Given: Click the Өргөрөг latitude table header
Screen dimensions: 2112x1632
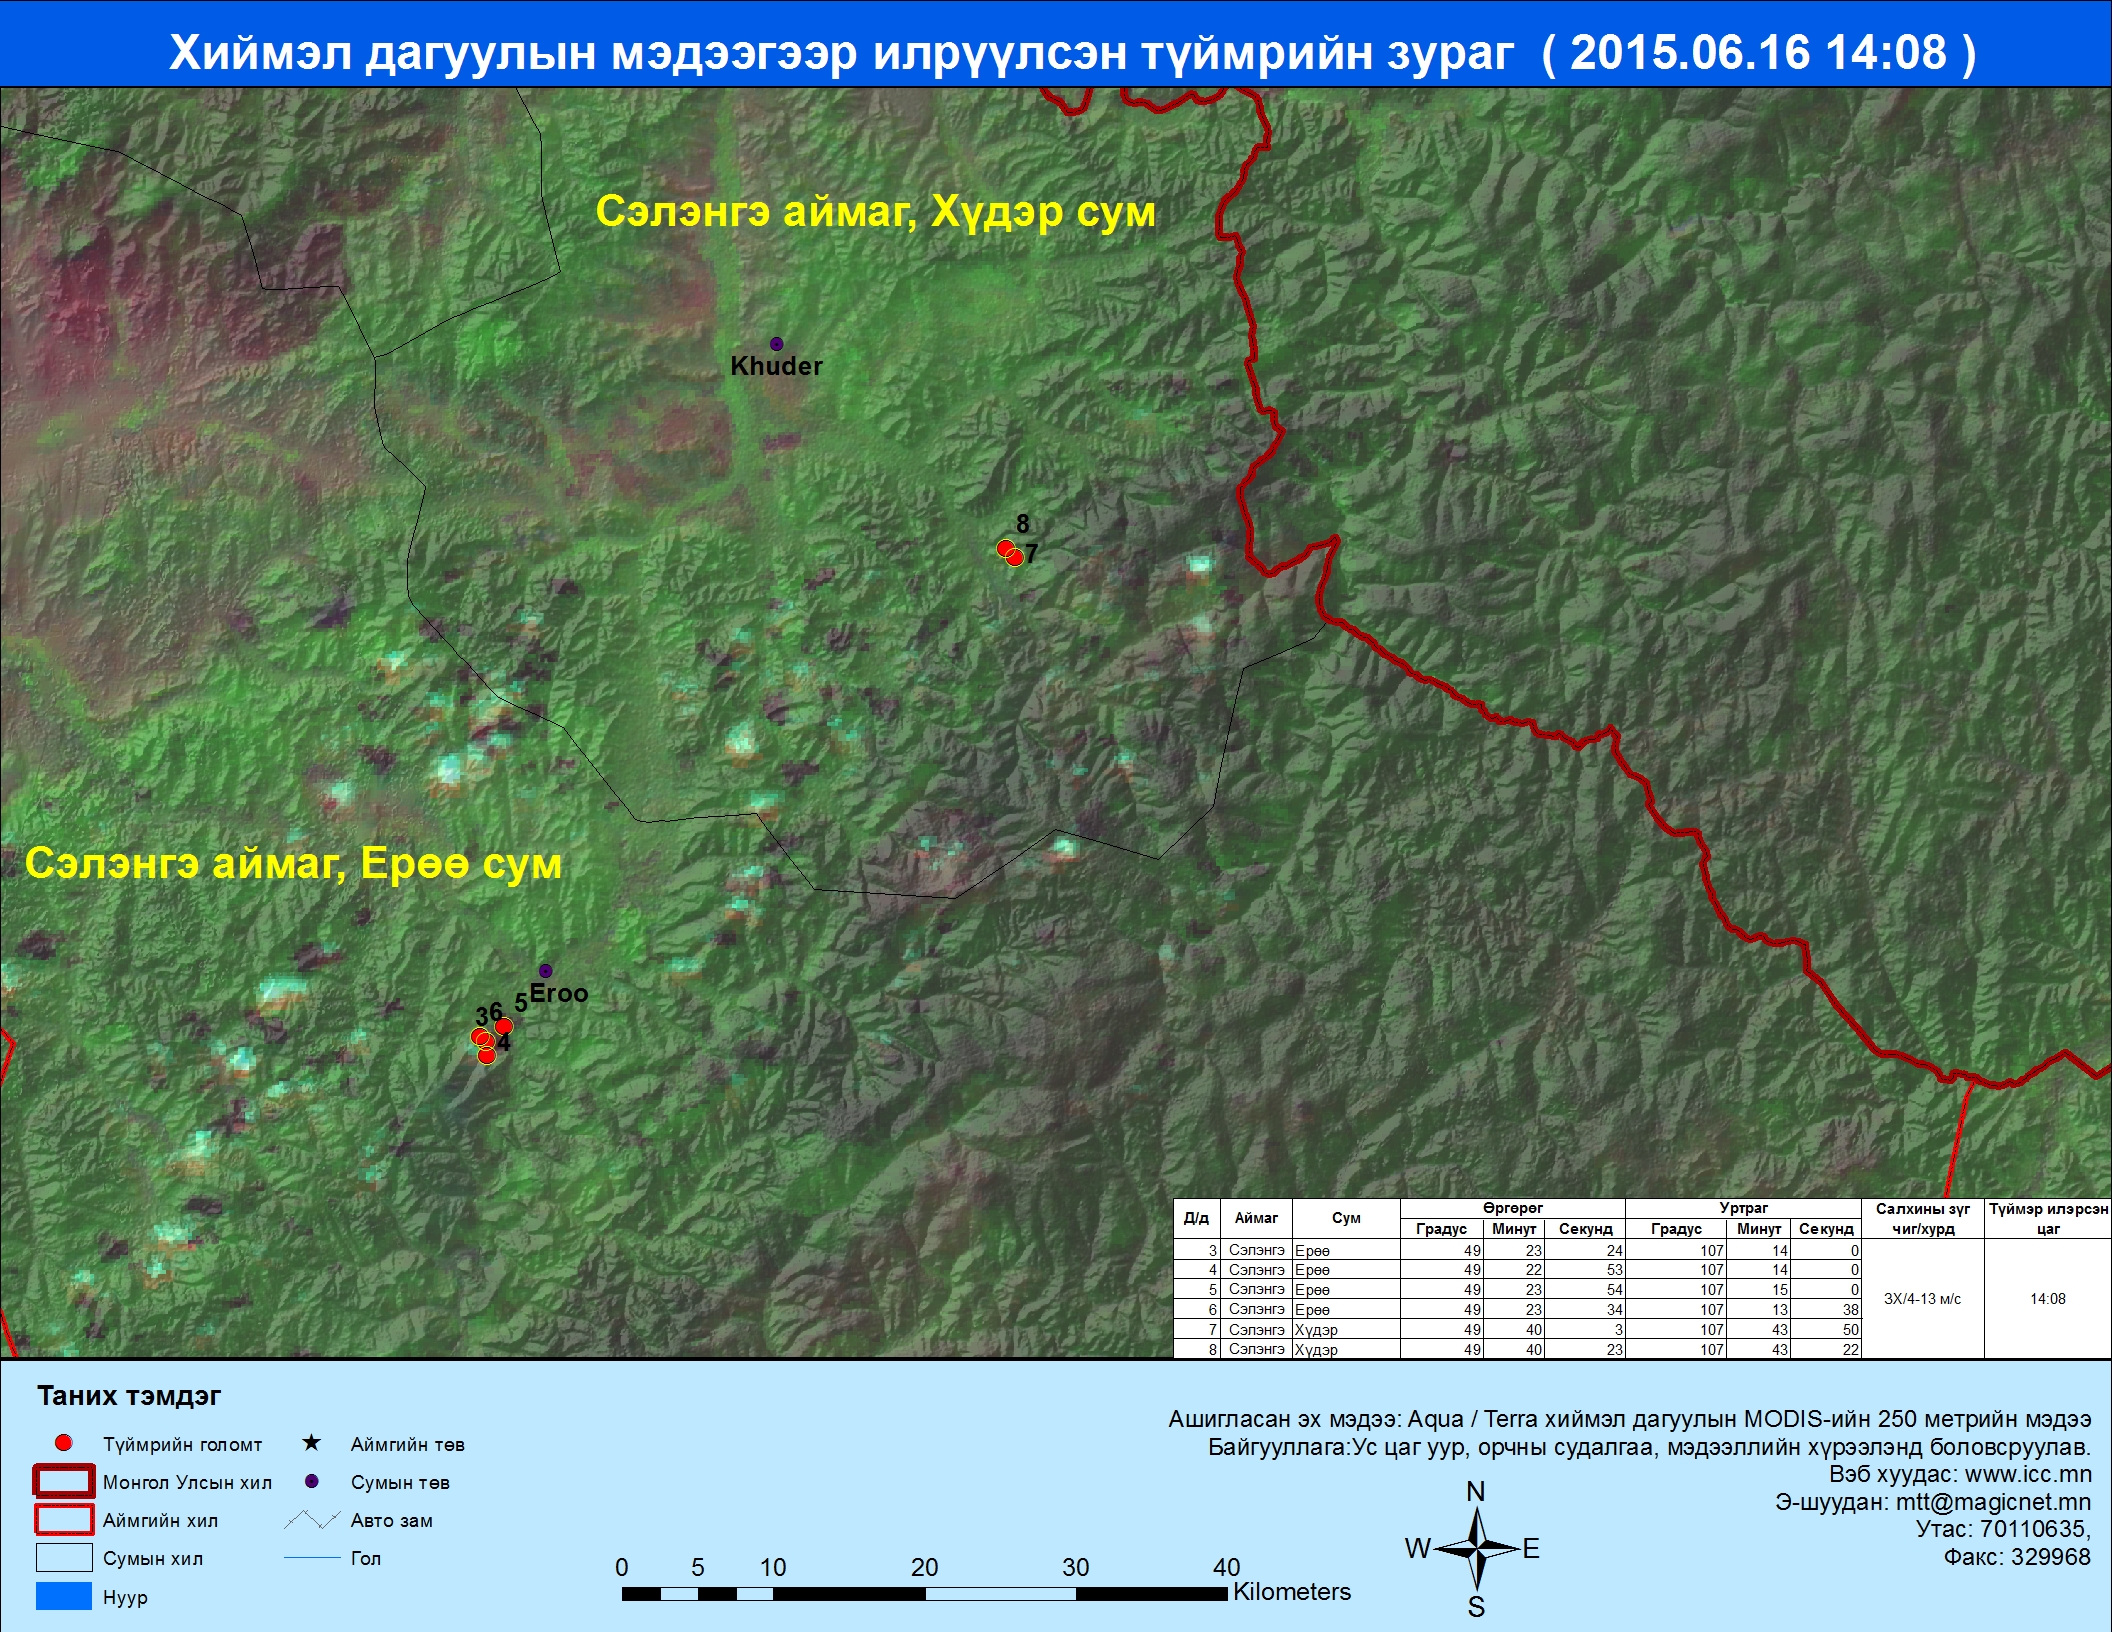Looking at the screenshot, I should click(1512, 1208).
